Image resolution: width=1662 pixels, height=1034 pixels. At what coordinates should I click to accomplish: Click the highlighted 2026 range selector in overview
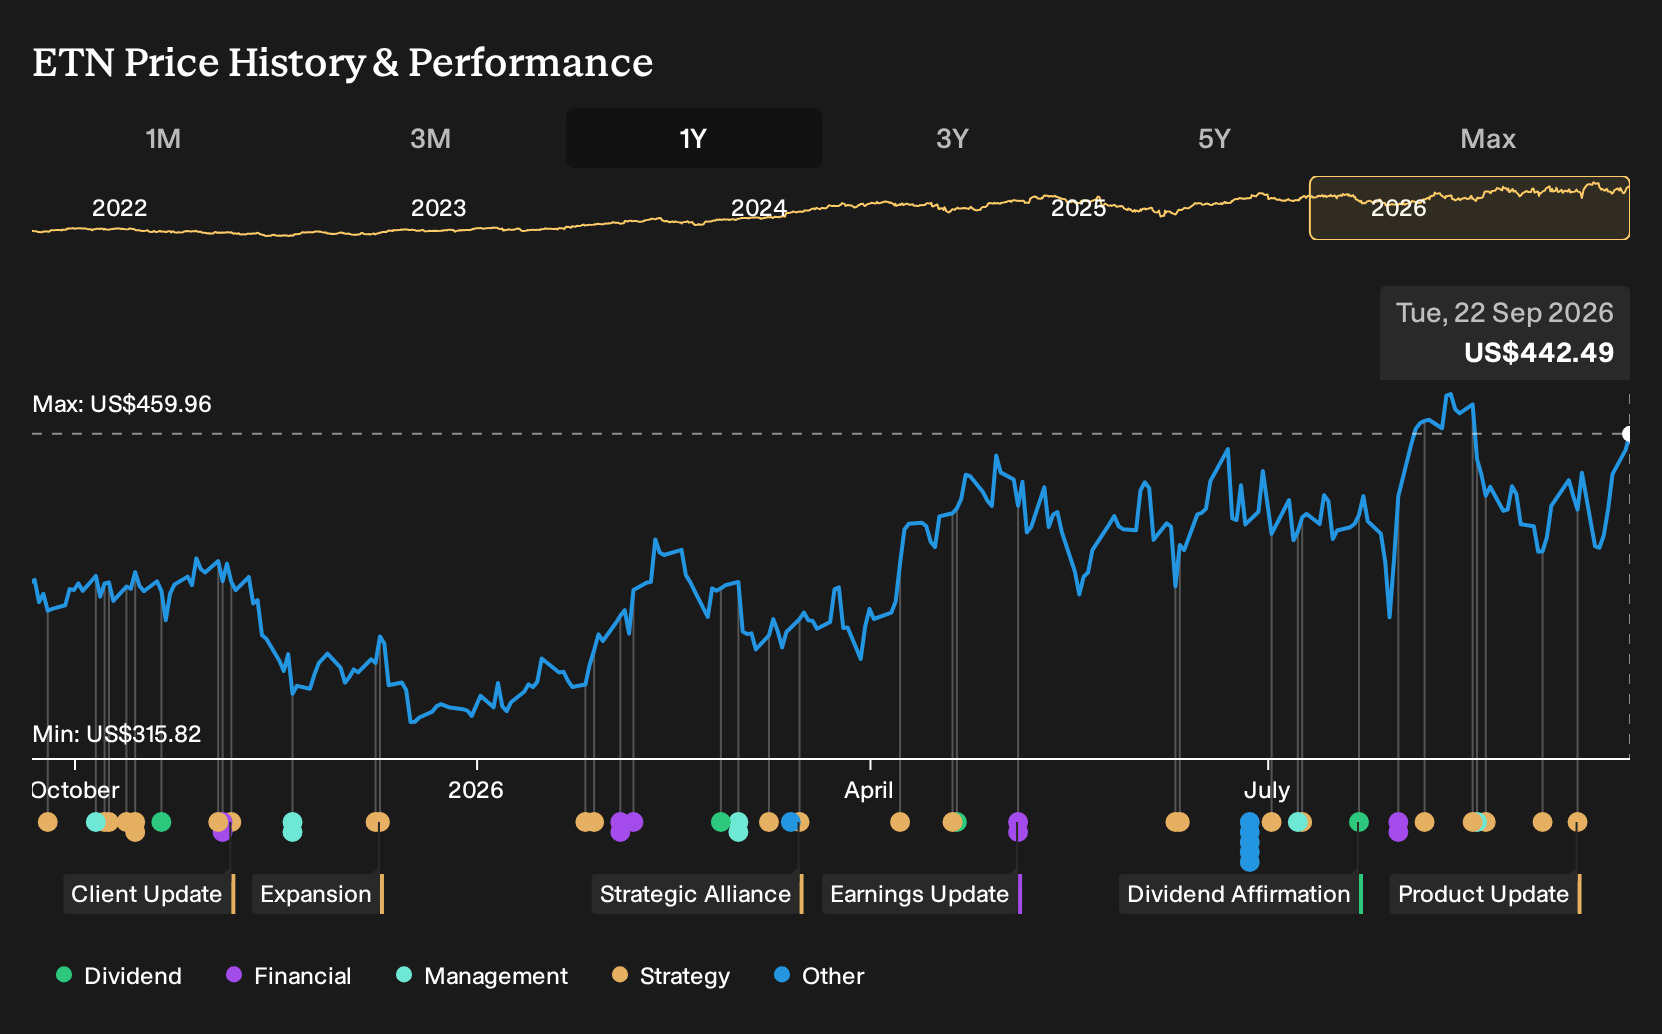[1469, 208]
